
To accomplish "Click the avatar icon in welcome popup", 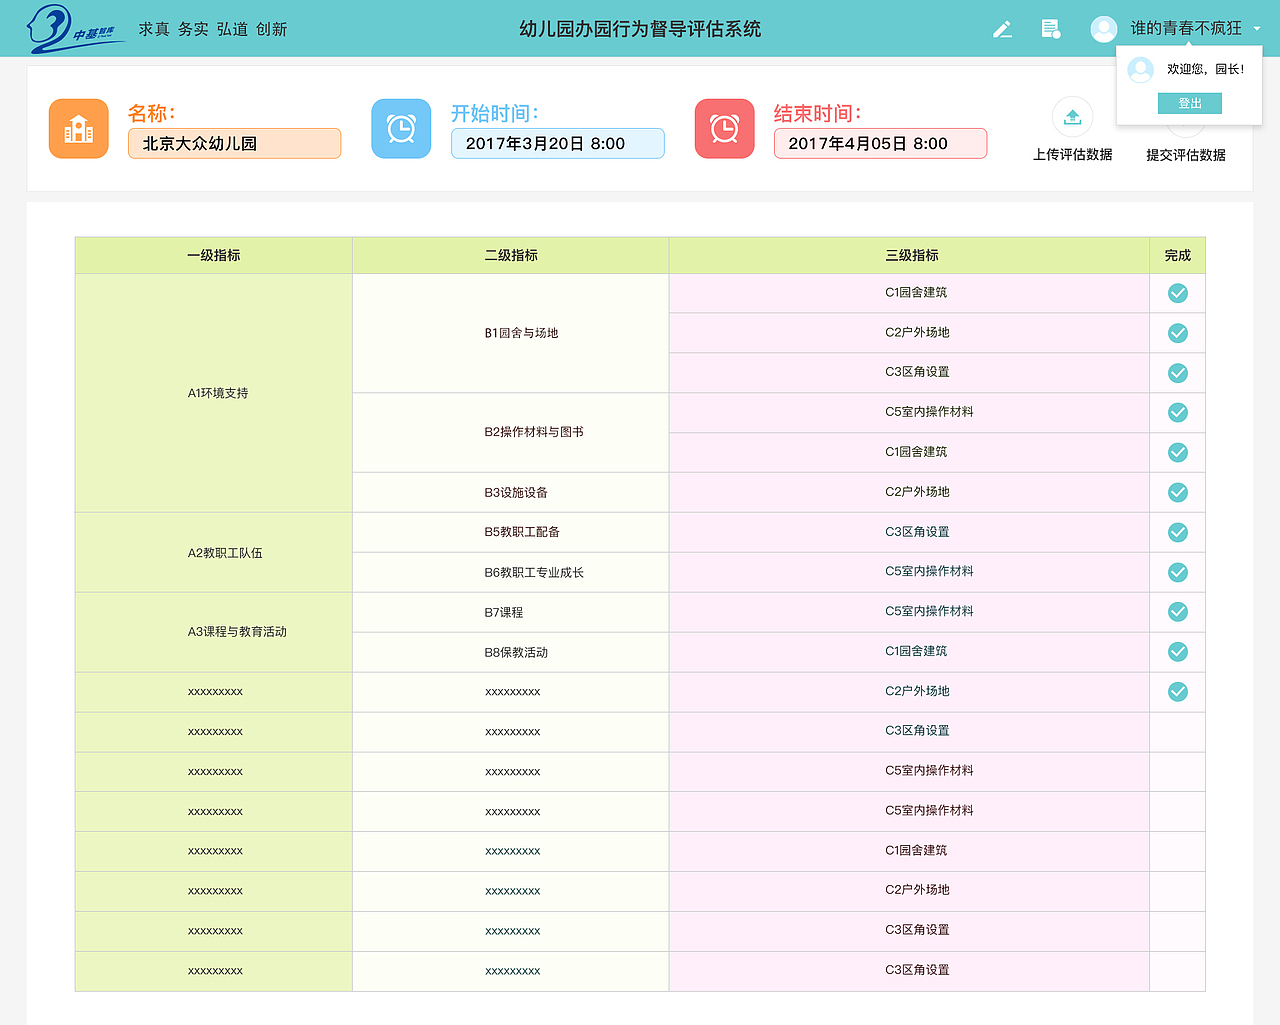I will point(1140,69).
